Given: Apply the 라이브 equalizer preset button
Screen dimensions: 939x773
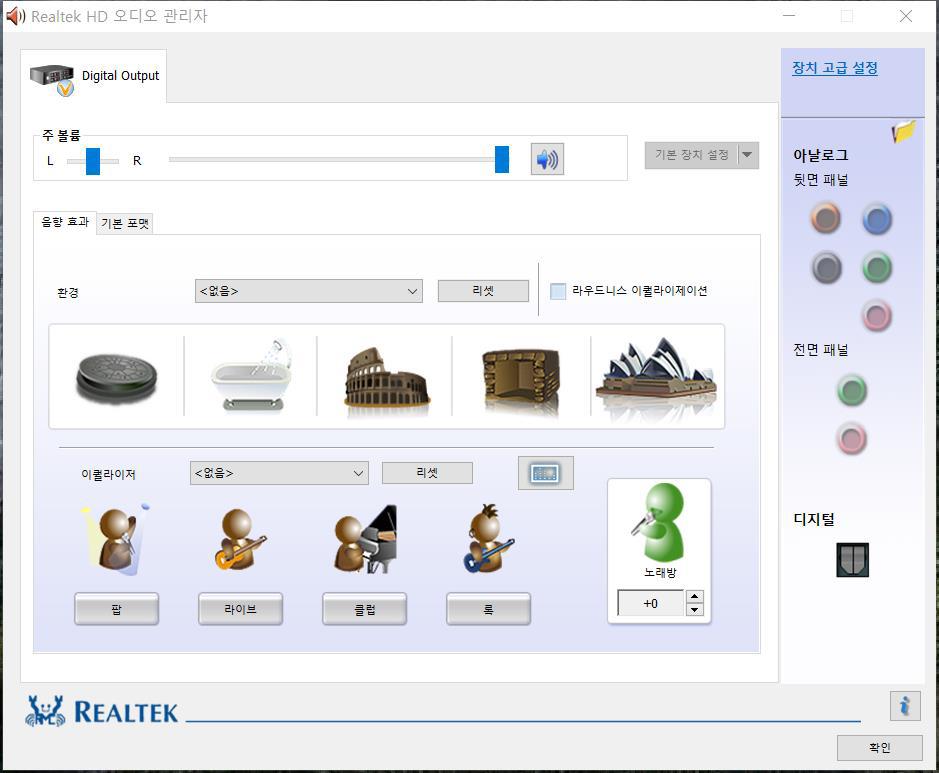Looking at the screenshot, I should pos(241,610).
